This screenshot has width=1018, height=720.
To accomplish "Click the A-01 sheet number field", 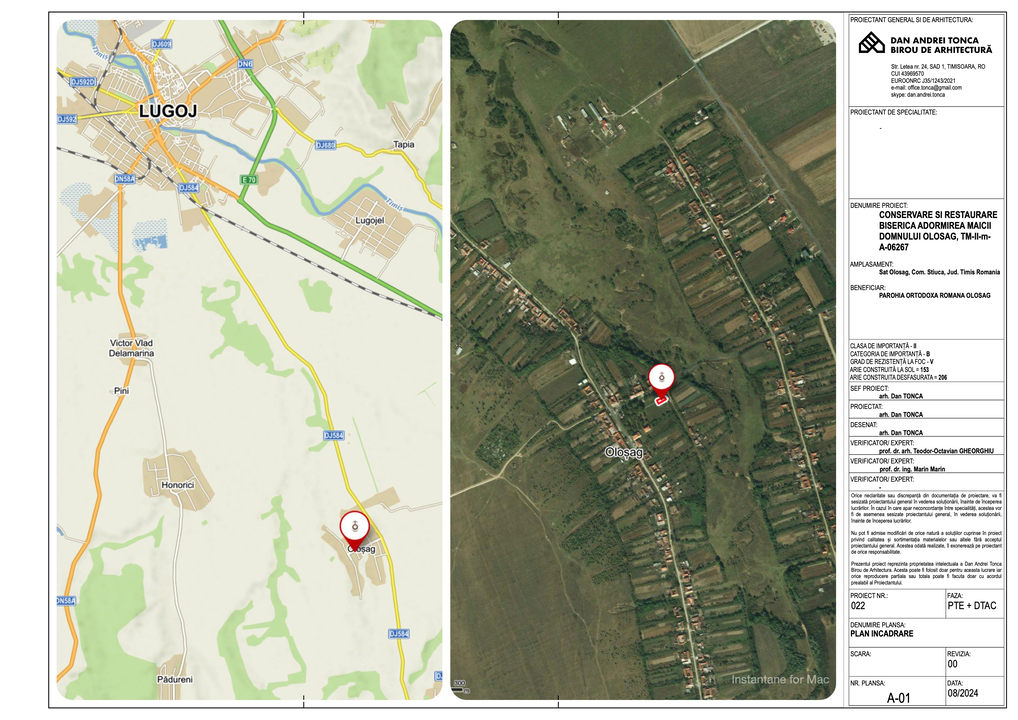I will (899, 699).
